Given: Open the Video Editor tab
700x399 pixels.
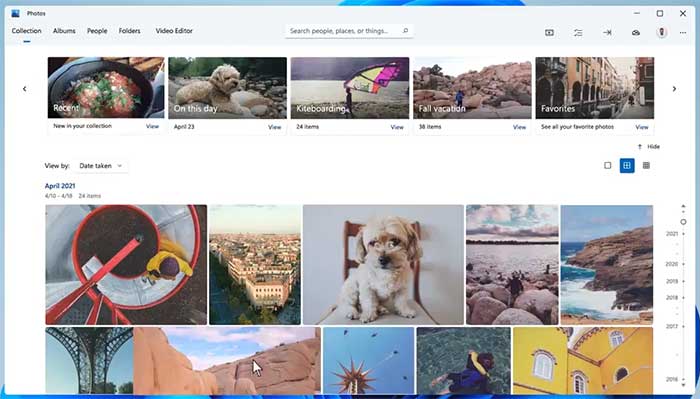Looking at the screenshot, I should (x=174, y=31).
